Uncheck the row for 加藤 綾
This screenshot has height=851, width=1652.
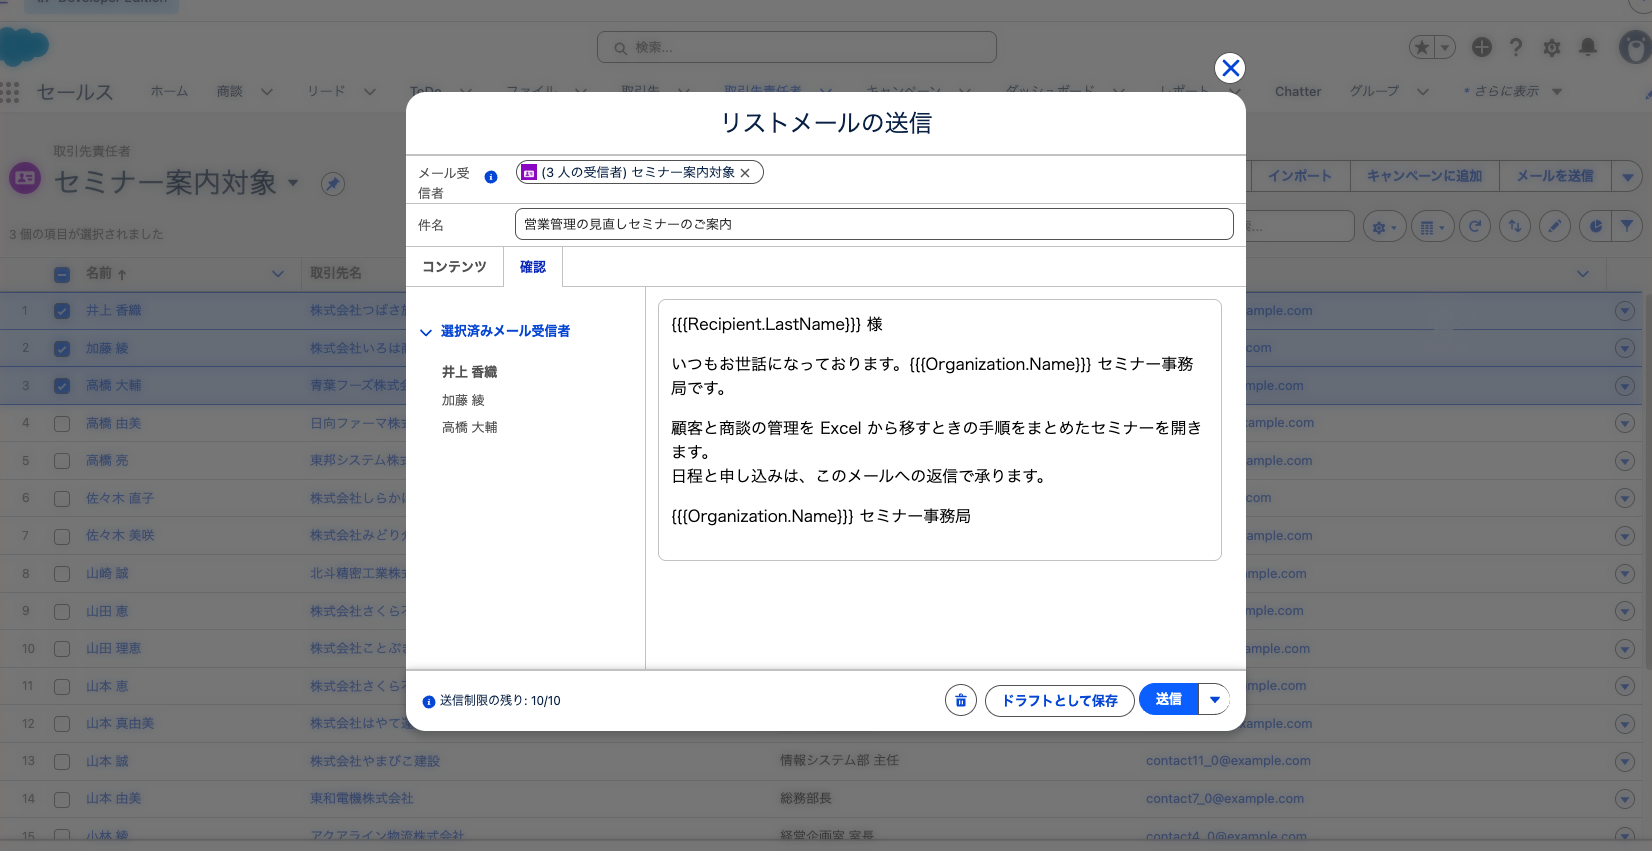[x=62, y=349]
